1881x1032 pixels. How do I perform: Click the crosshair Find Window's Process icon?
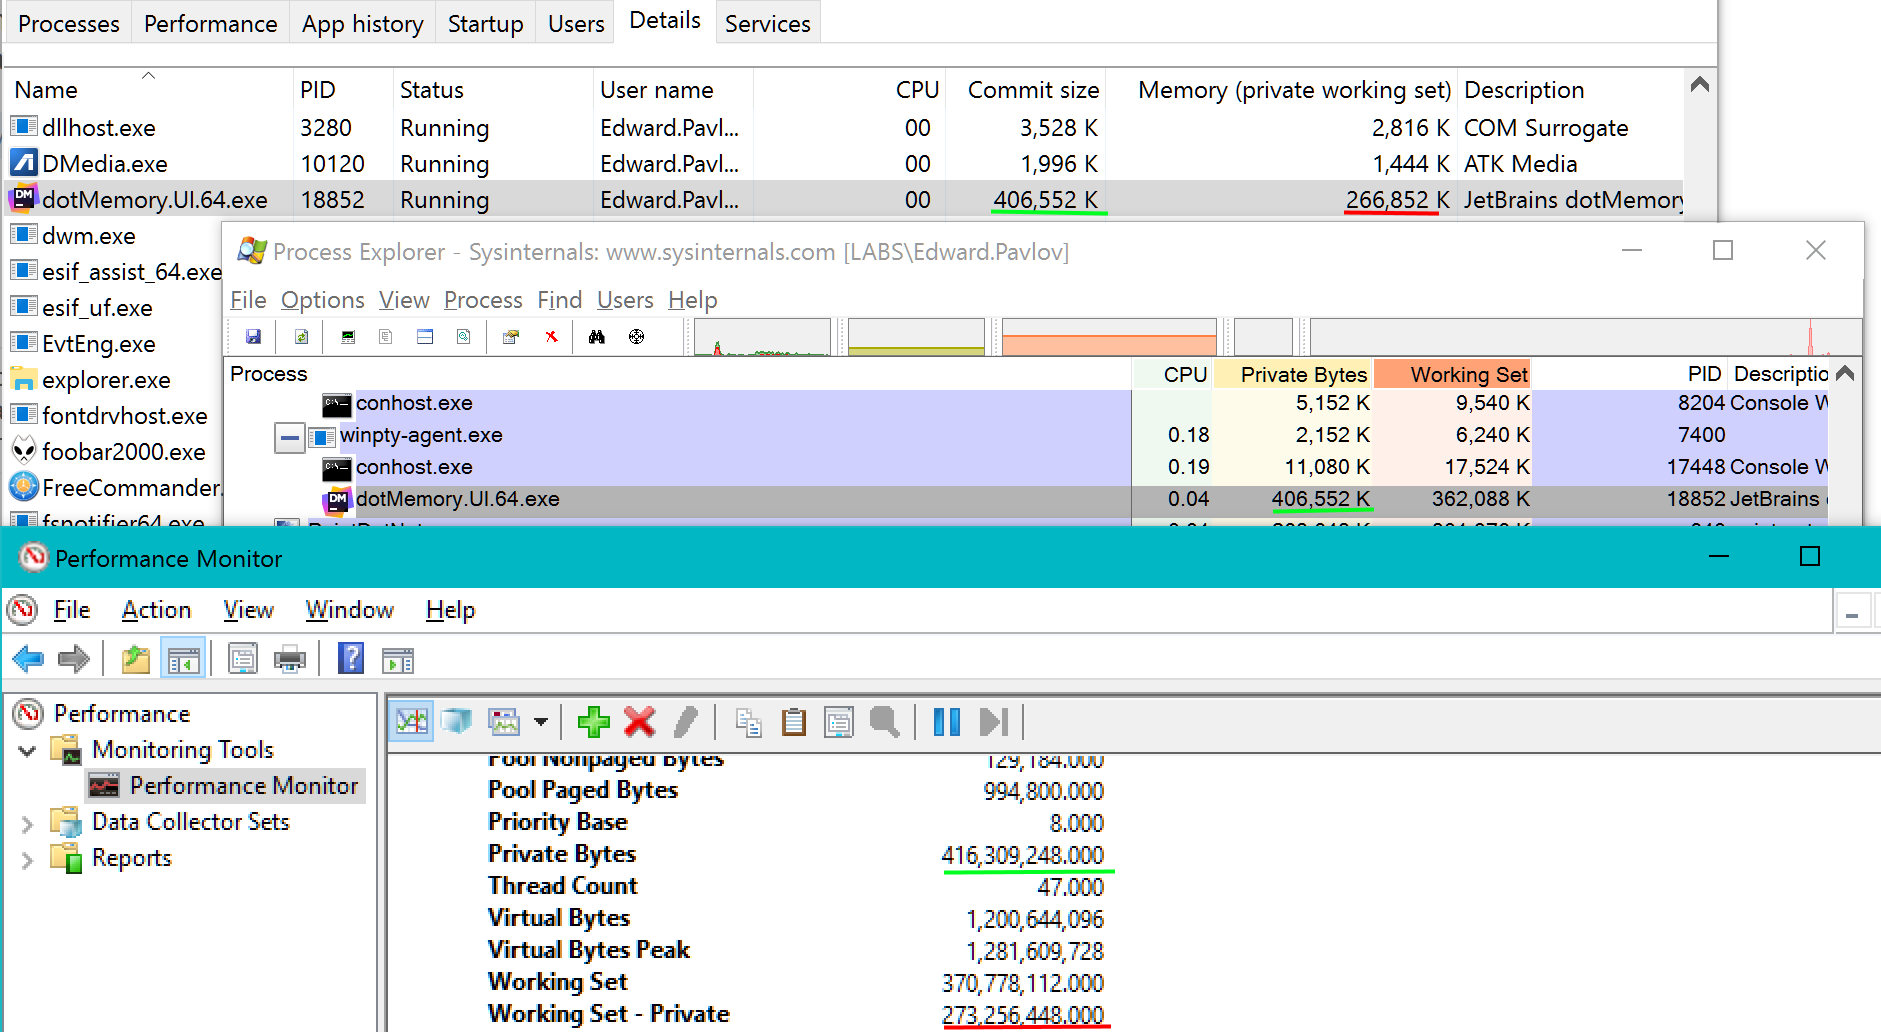click(636, 337)
